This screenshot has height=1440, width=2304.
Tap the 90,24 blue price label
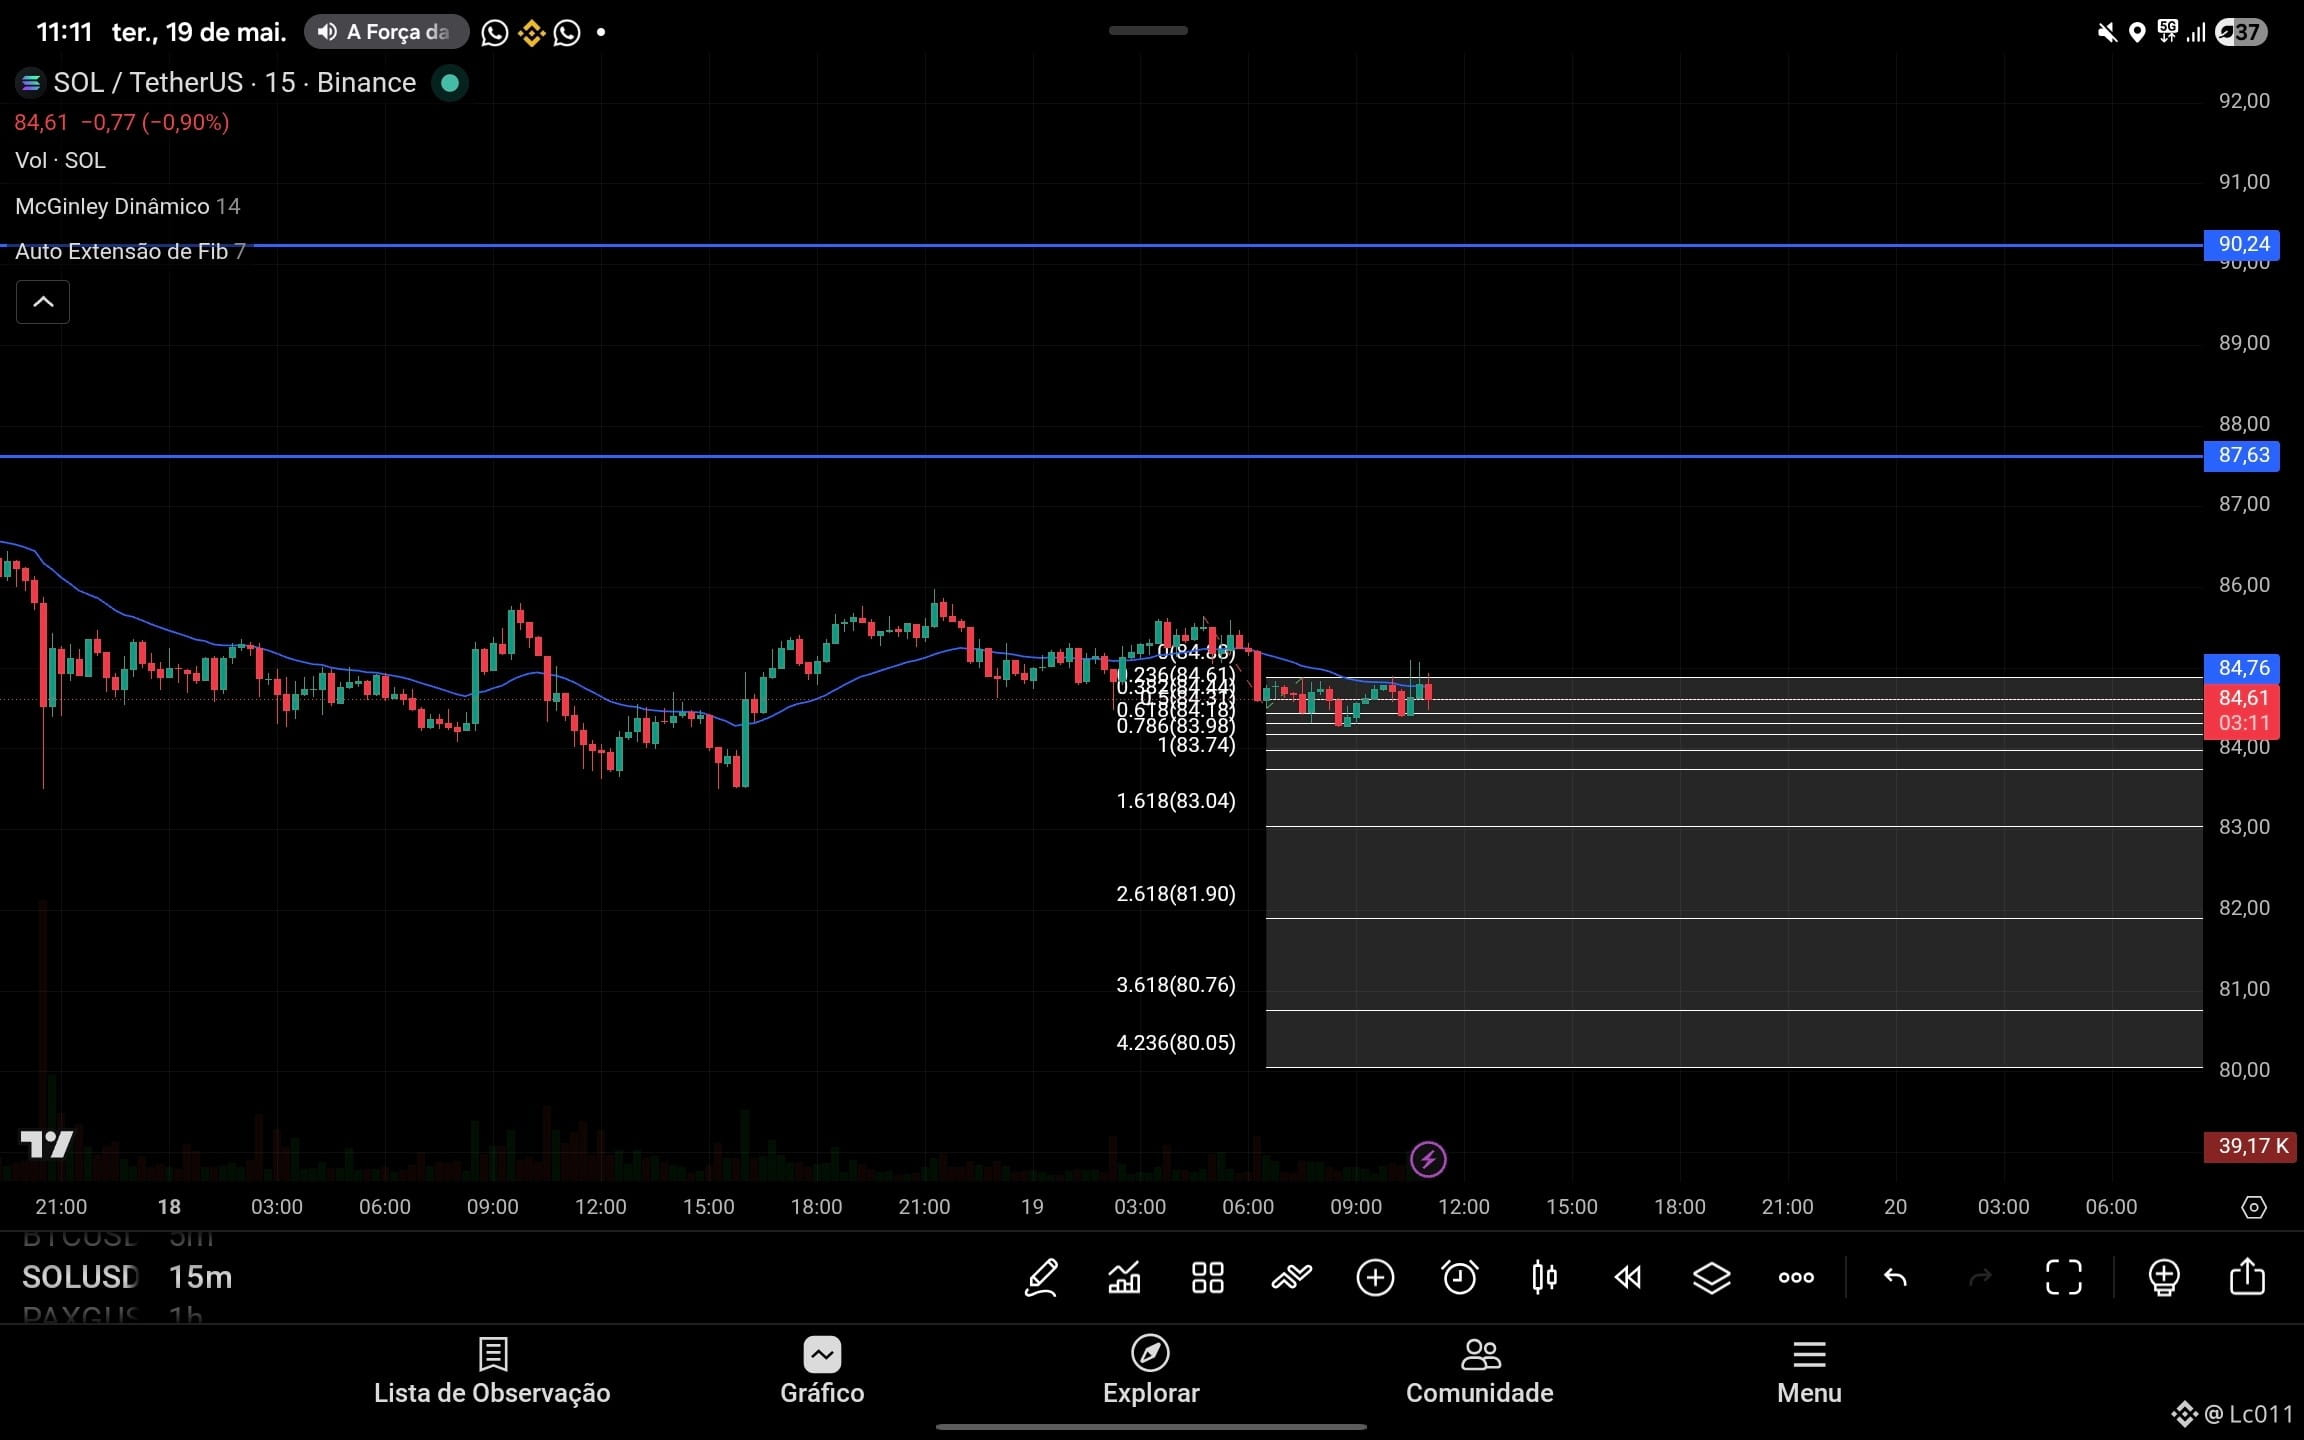pos(2241,244)
